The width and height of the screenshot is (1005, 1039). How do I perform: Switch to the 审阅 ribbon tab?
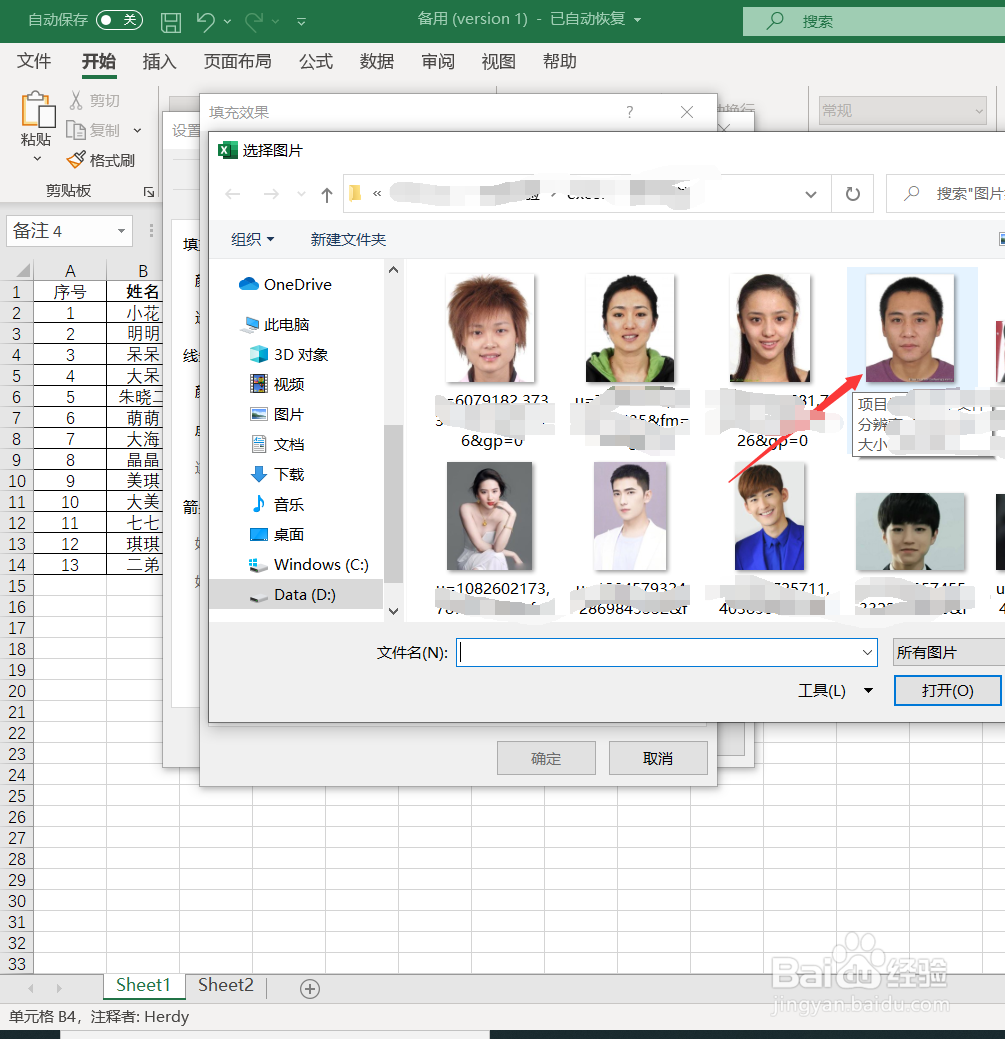pyautogui.click(x=438, y=61)
